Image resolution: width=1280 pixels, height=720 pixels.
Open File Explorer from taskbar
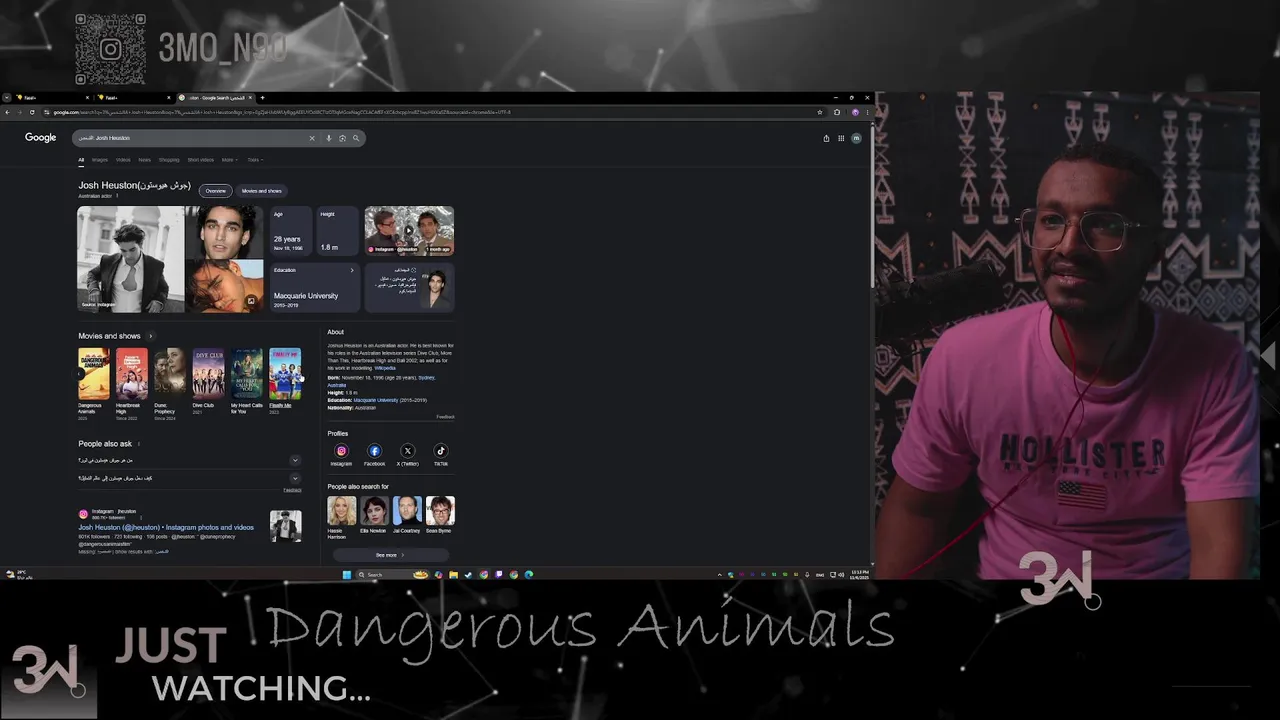(x=453, y=575)
